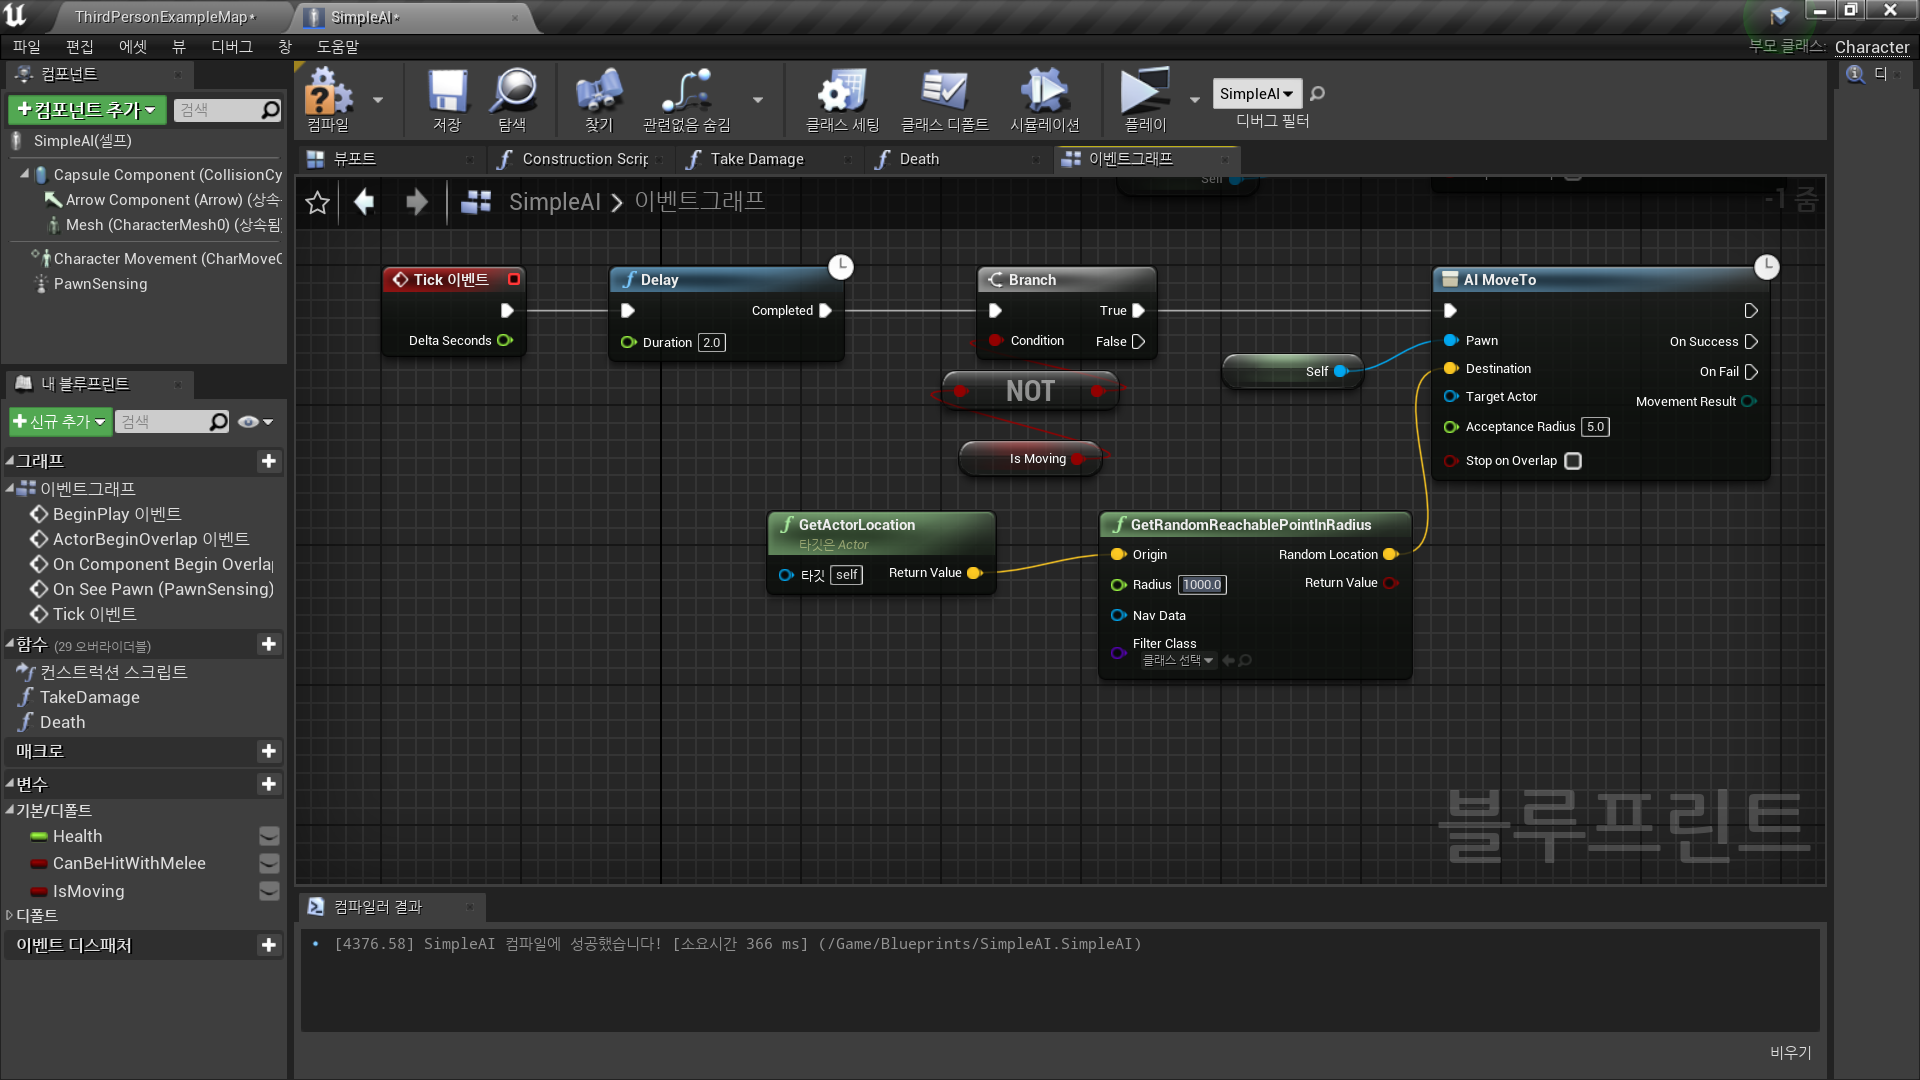Image resolution: width=1920 pixels, height=1080 pixels.
Task: Open the Take Damage graph tab
Action: [756, 159]
